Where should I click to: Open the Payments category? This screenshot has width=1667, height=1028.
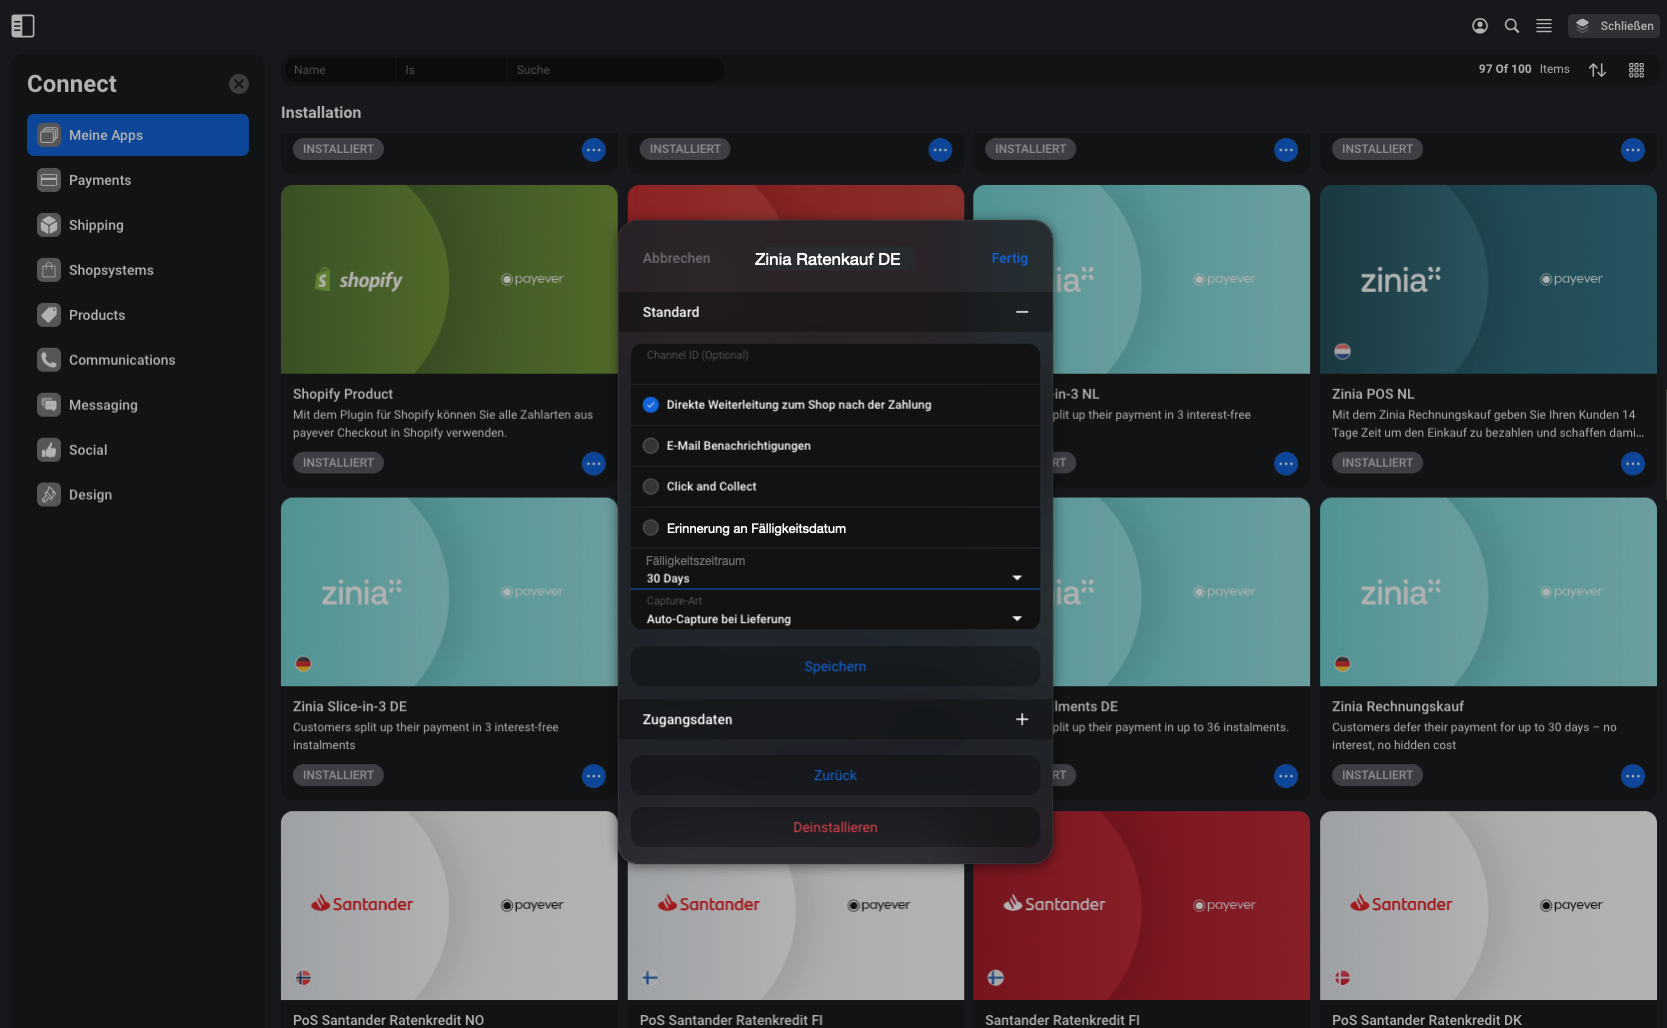[138, 180]
